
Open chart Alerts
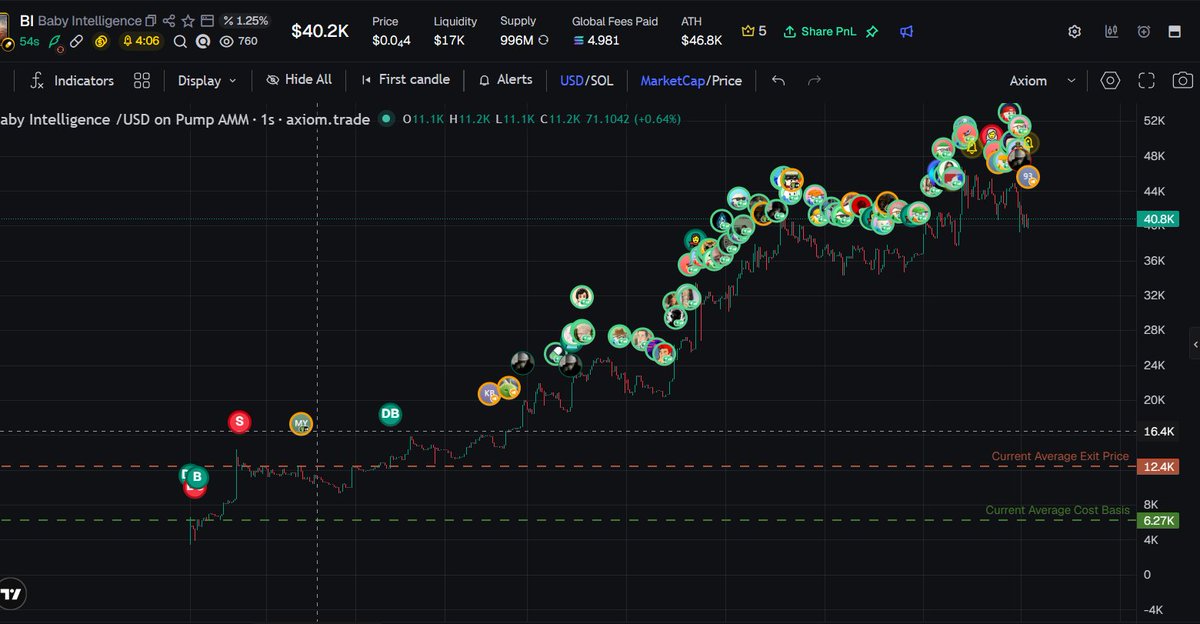[506, 80]
